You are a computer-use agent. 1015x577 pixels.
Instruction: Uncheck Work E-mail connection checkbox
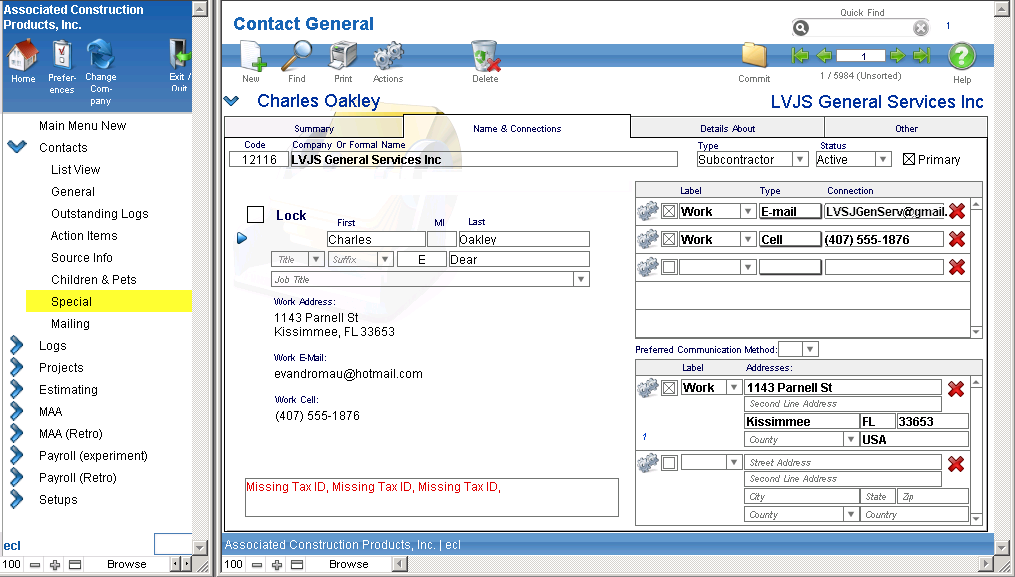669,211
